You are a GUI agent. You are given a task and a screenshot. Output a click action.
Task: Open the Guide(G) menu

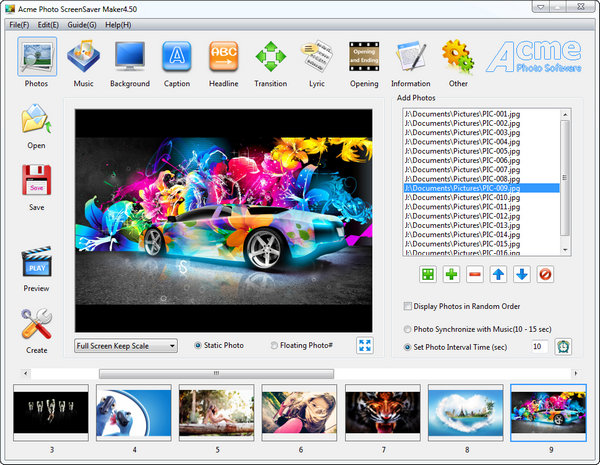[82, 24]
